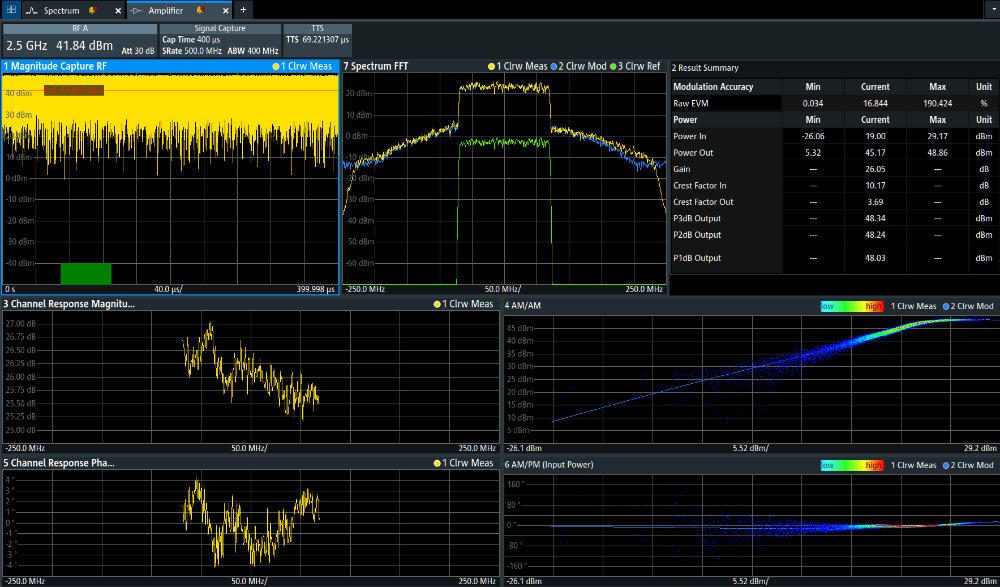Viewport: 1000px width, 587px height.
Task: Click the Amplifier tab amplifier icon
Action: [x=137, y=10]
